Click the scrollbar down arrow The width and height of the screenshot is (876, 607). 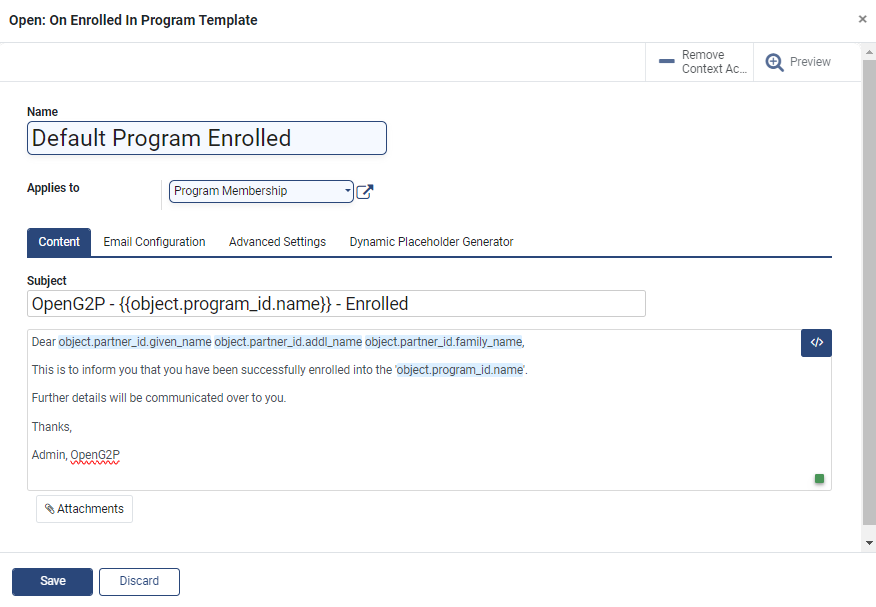[x=869, y=542]
